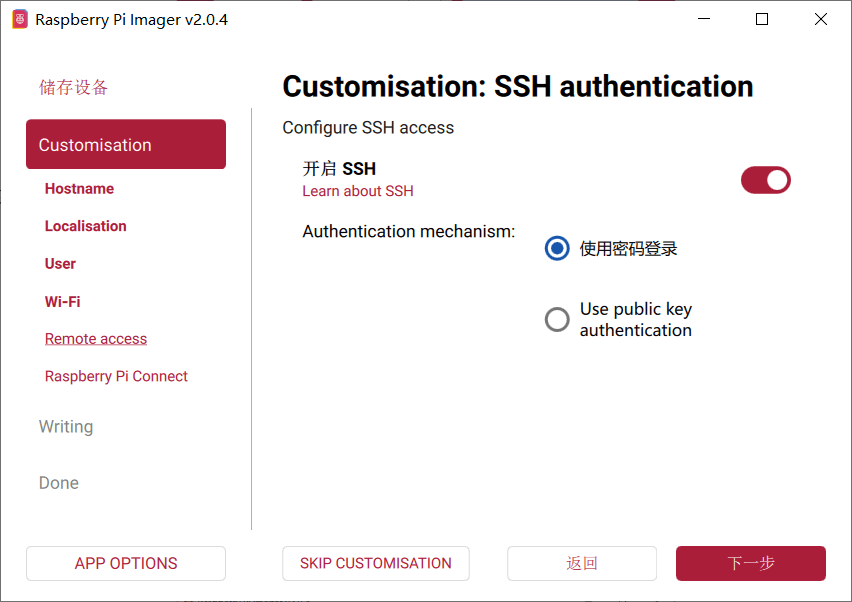Screen dimensions: 852x602
Task: Click the Raspberry Pi Imager app icon
Action: (x=20, y=20)
